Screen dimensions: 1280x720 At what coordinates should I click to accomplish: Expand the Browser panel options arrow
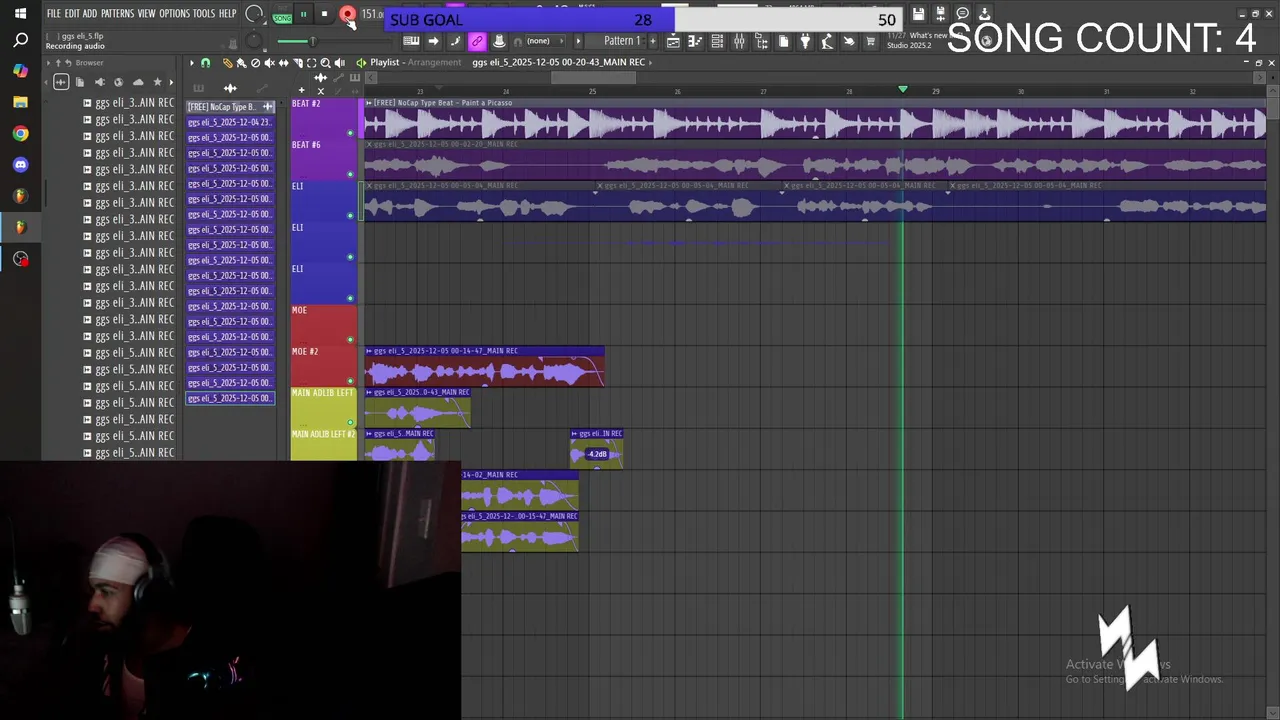coord(47,62)
